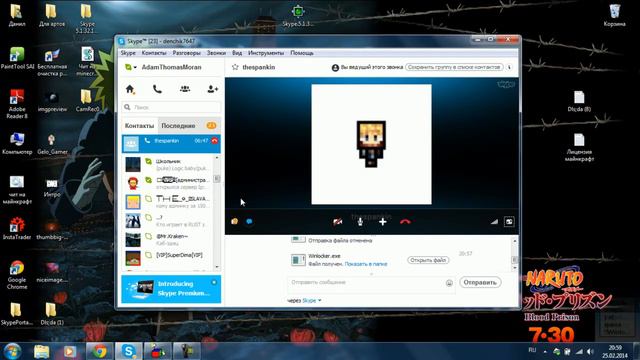Screen dimensions: 640x360
Task: Click the plus add participants button
Action: (382, 222)
